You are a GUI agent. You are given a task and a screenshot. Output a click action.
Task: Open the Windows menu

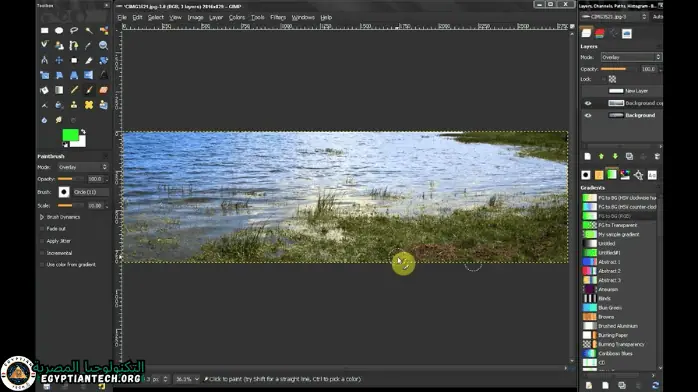[303, 17]
